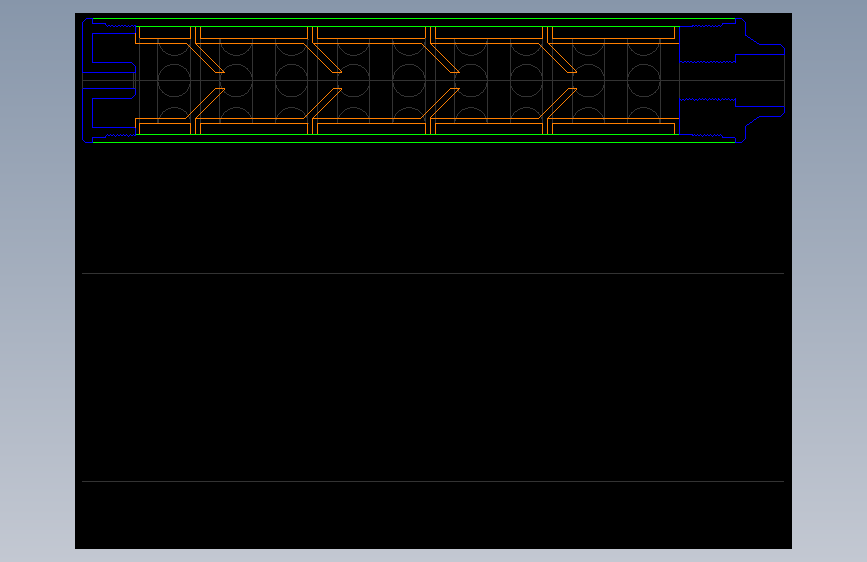Click the outermost green tube line along top
Image resolution: width=867 pixels, height=562 pixels.
(414, 19)
